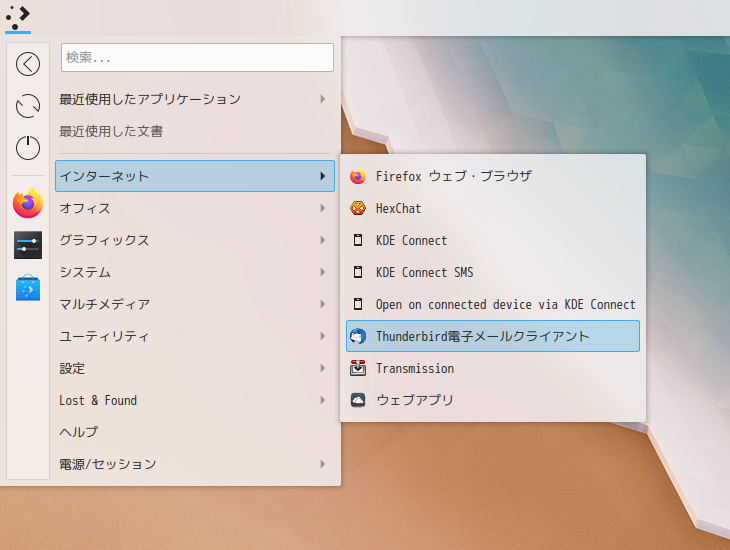Viewport: 730px width, 550px height.
Task: Open the グラフィックス category
Action: (195, 240)
